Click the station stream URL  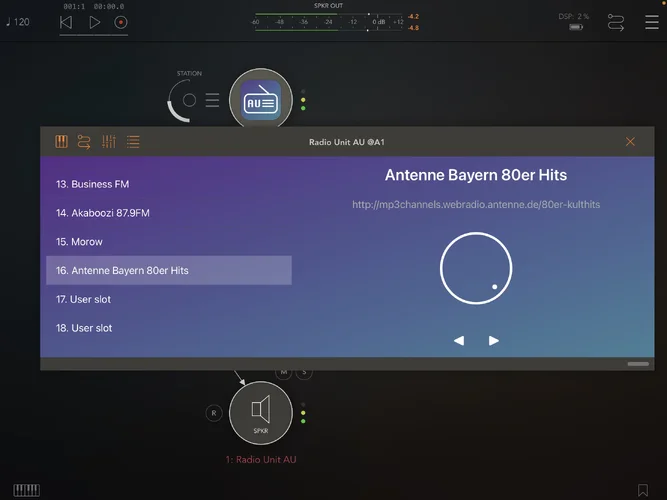[x=476, y=205]
